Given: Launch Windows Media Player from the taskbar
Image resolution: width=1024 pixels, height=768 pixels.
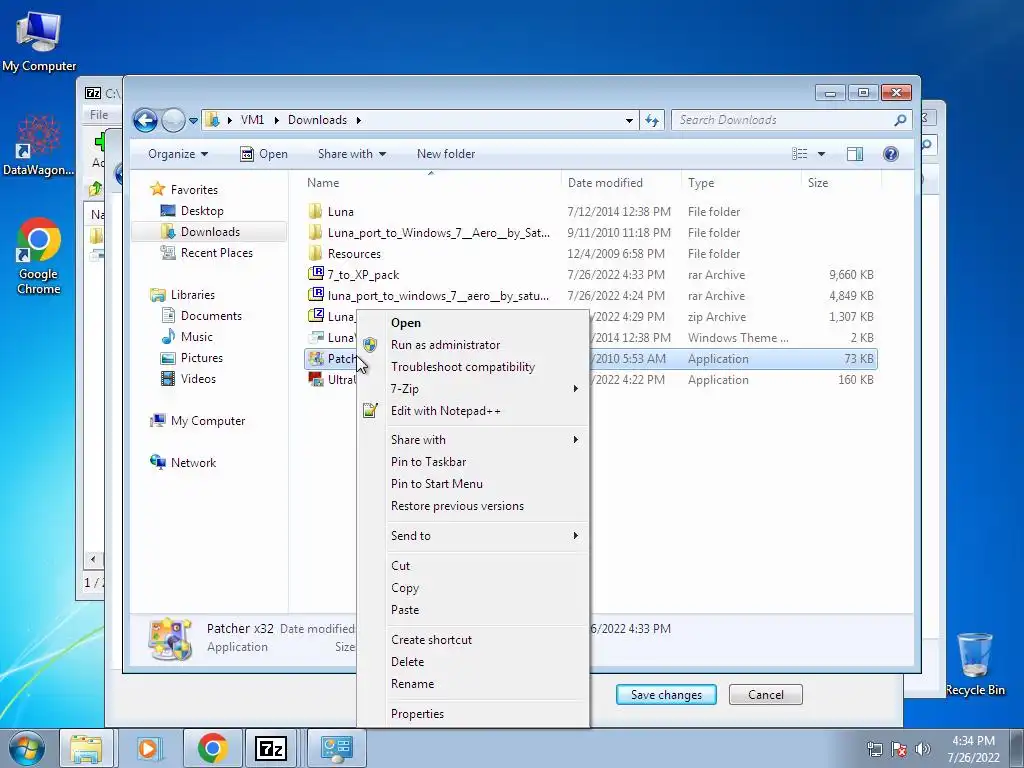Looking at the screenshot, I should [x=150, y=748].
